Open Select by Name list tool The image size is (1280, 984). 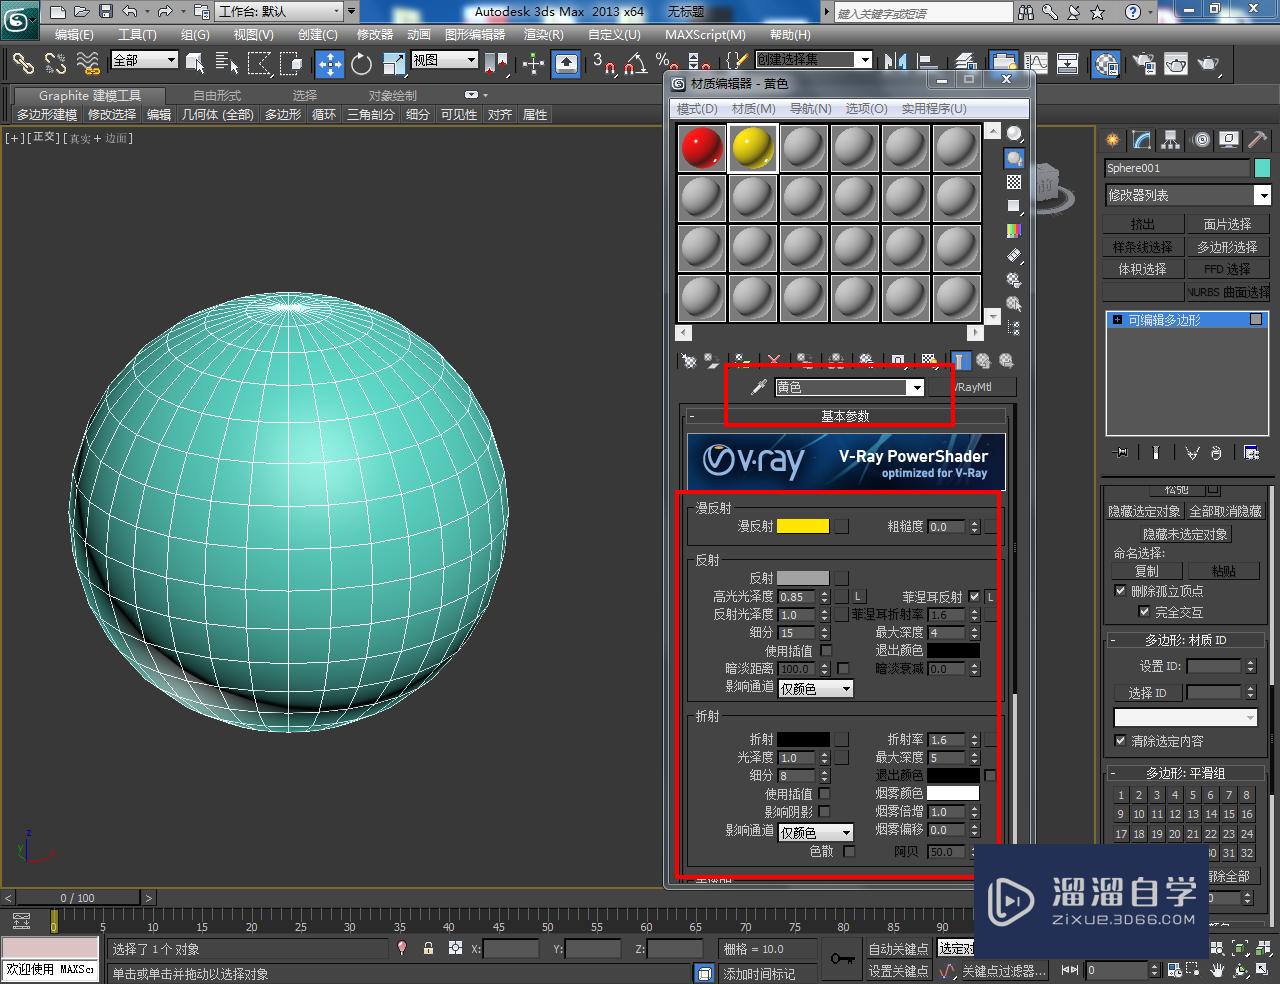tap(227, 64)
